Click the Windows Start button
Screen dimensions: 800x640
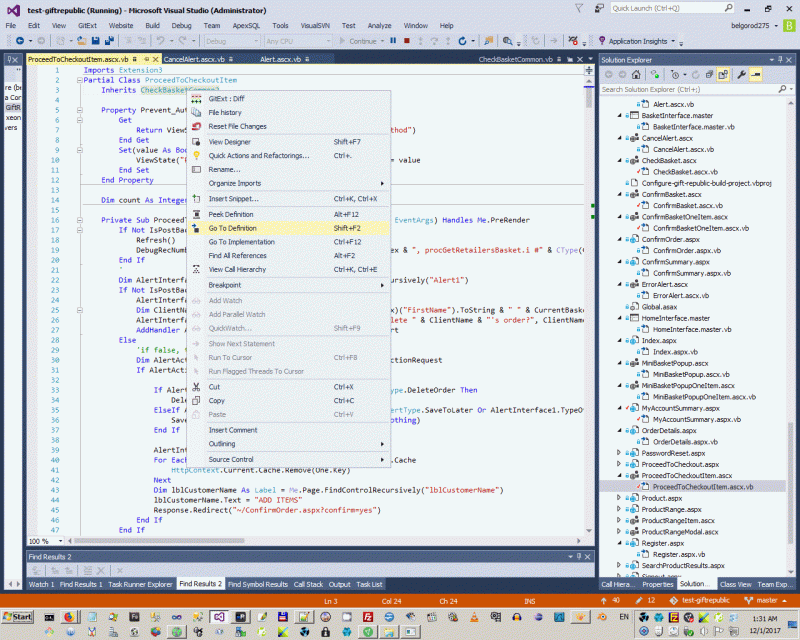tap(17, 616)
